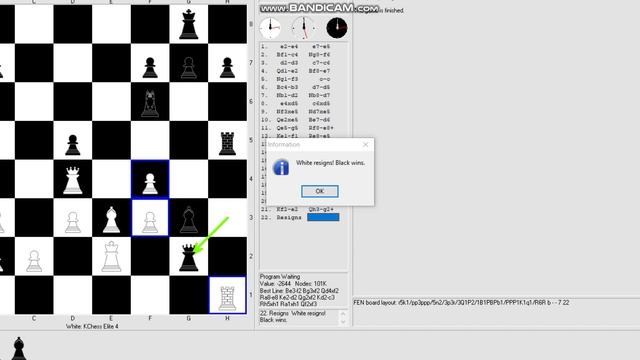Select move 3 white d2-d3
The width and height of the screenshot is (640, 360).
[289, 63]
